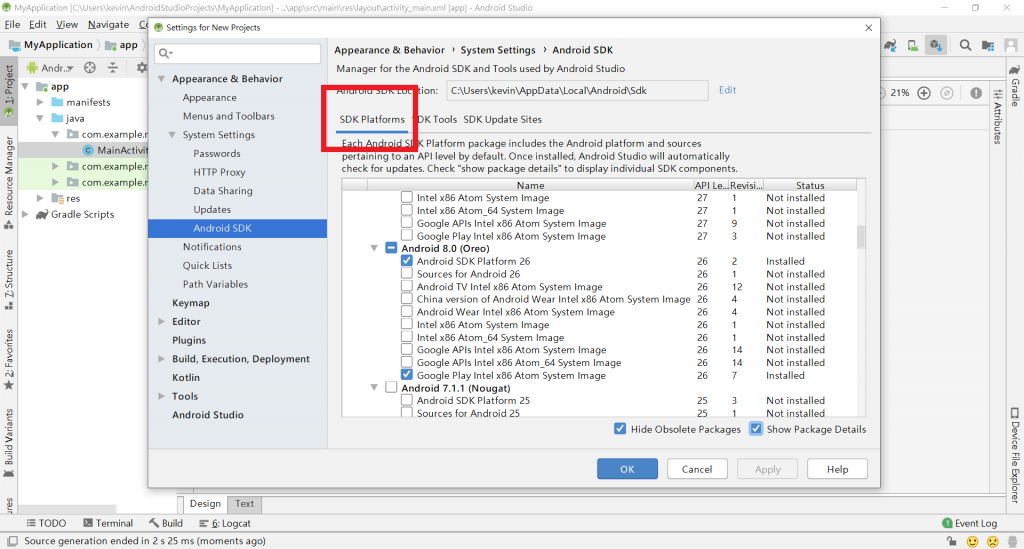Click the Edit link for SDK location
The height and width of the screenshot is (549, 1024).
(x=728, y=90)
